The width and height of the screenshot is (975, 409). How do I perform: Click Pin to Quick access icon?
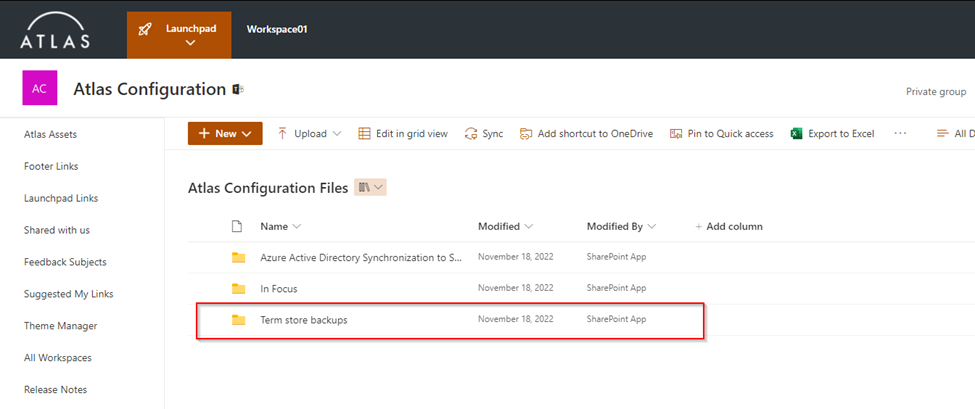coord(676,134)
